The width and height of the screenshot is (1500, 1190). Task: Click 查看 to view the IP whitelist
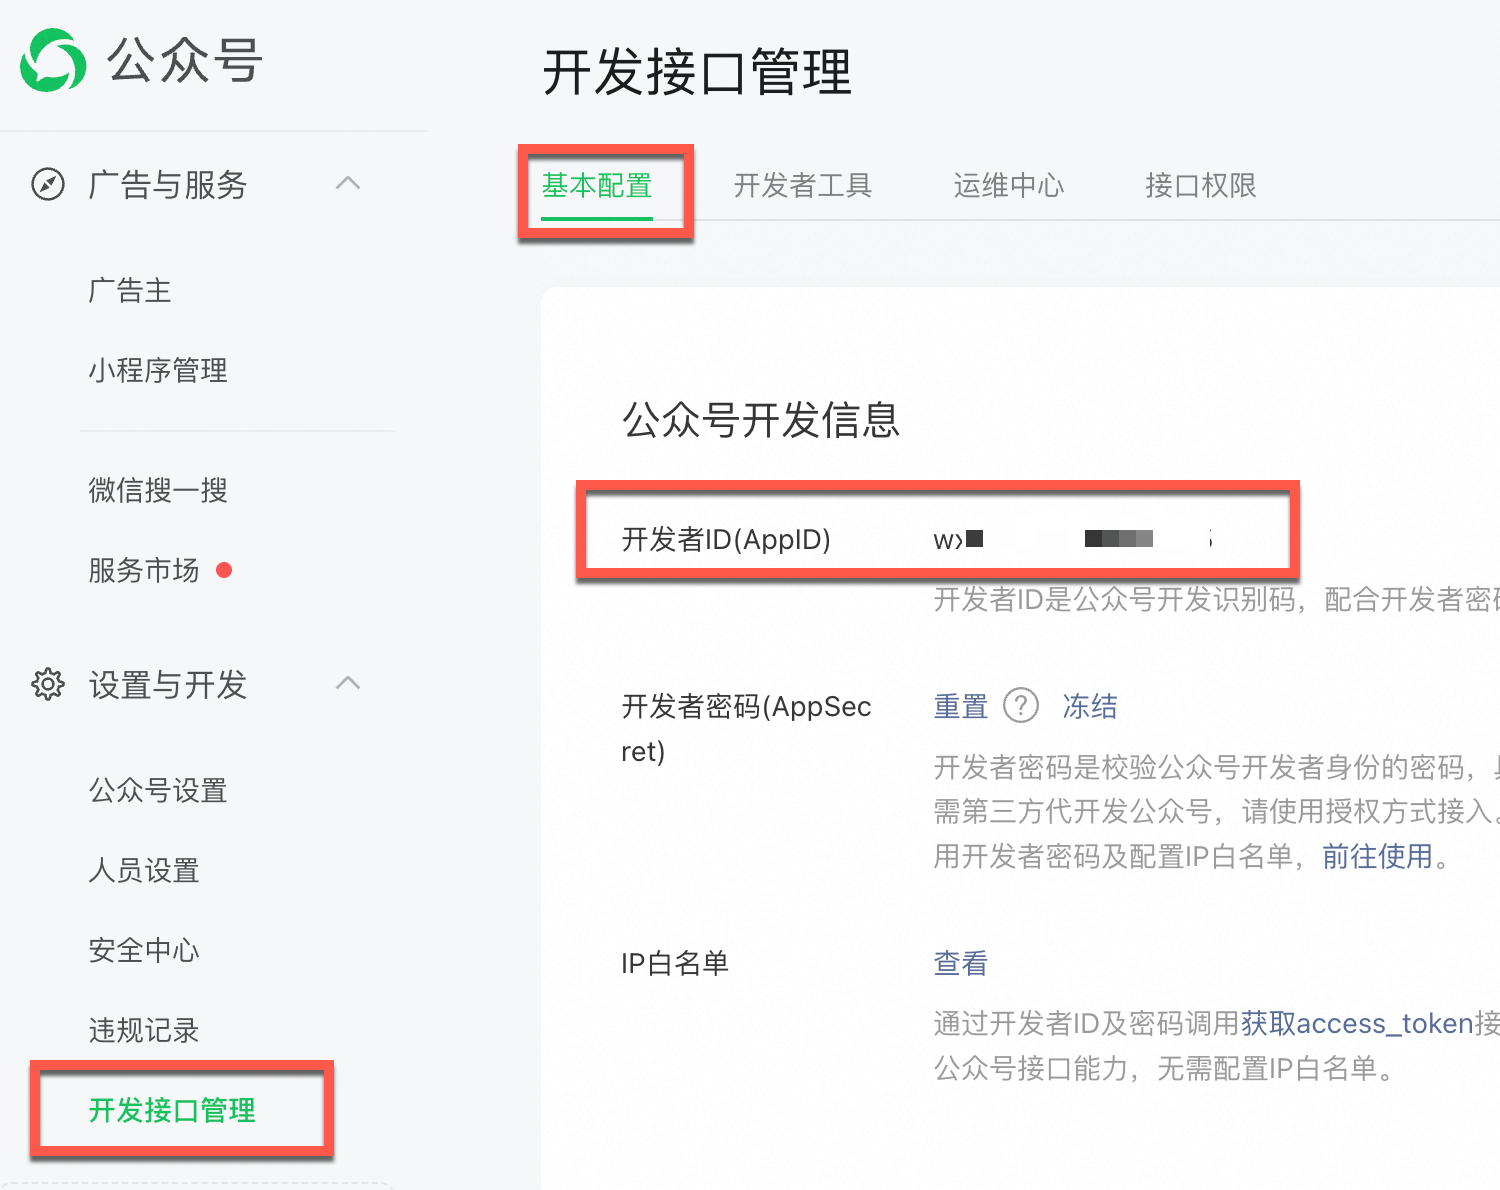(x=960, y=964)
